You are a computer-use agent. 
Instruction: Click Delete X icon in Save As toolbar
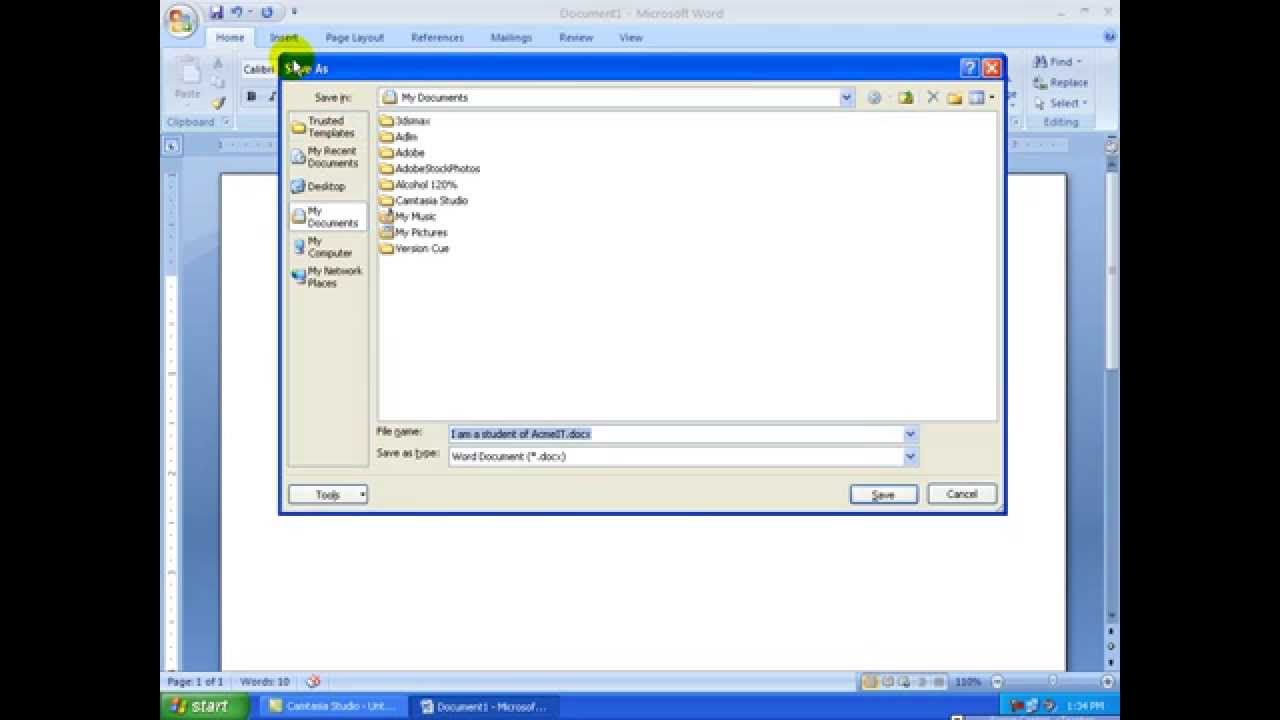coord(933,97)
